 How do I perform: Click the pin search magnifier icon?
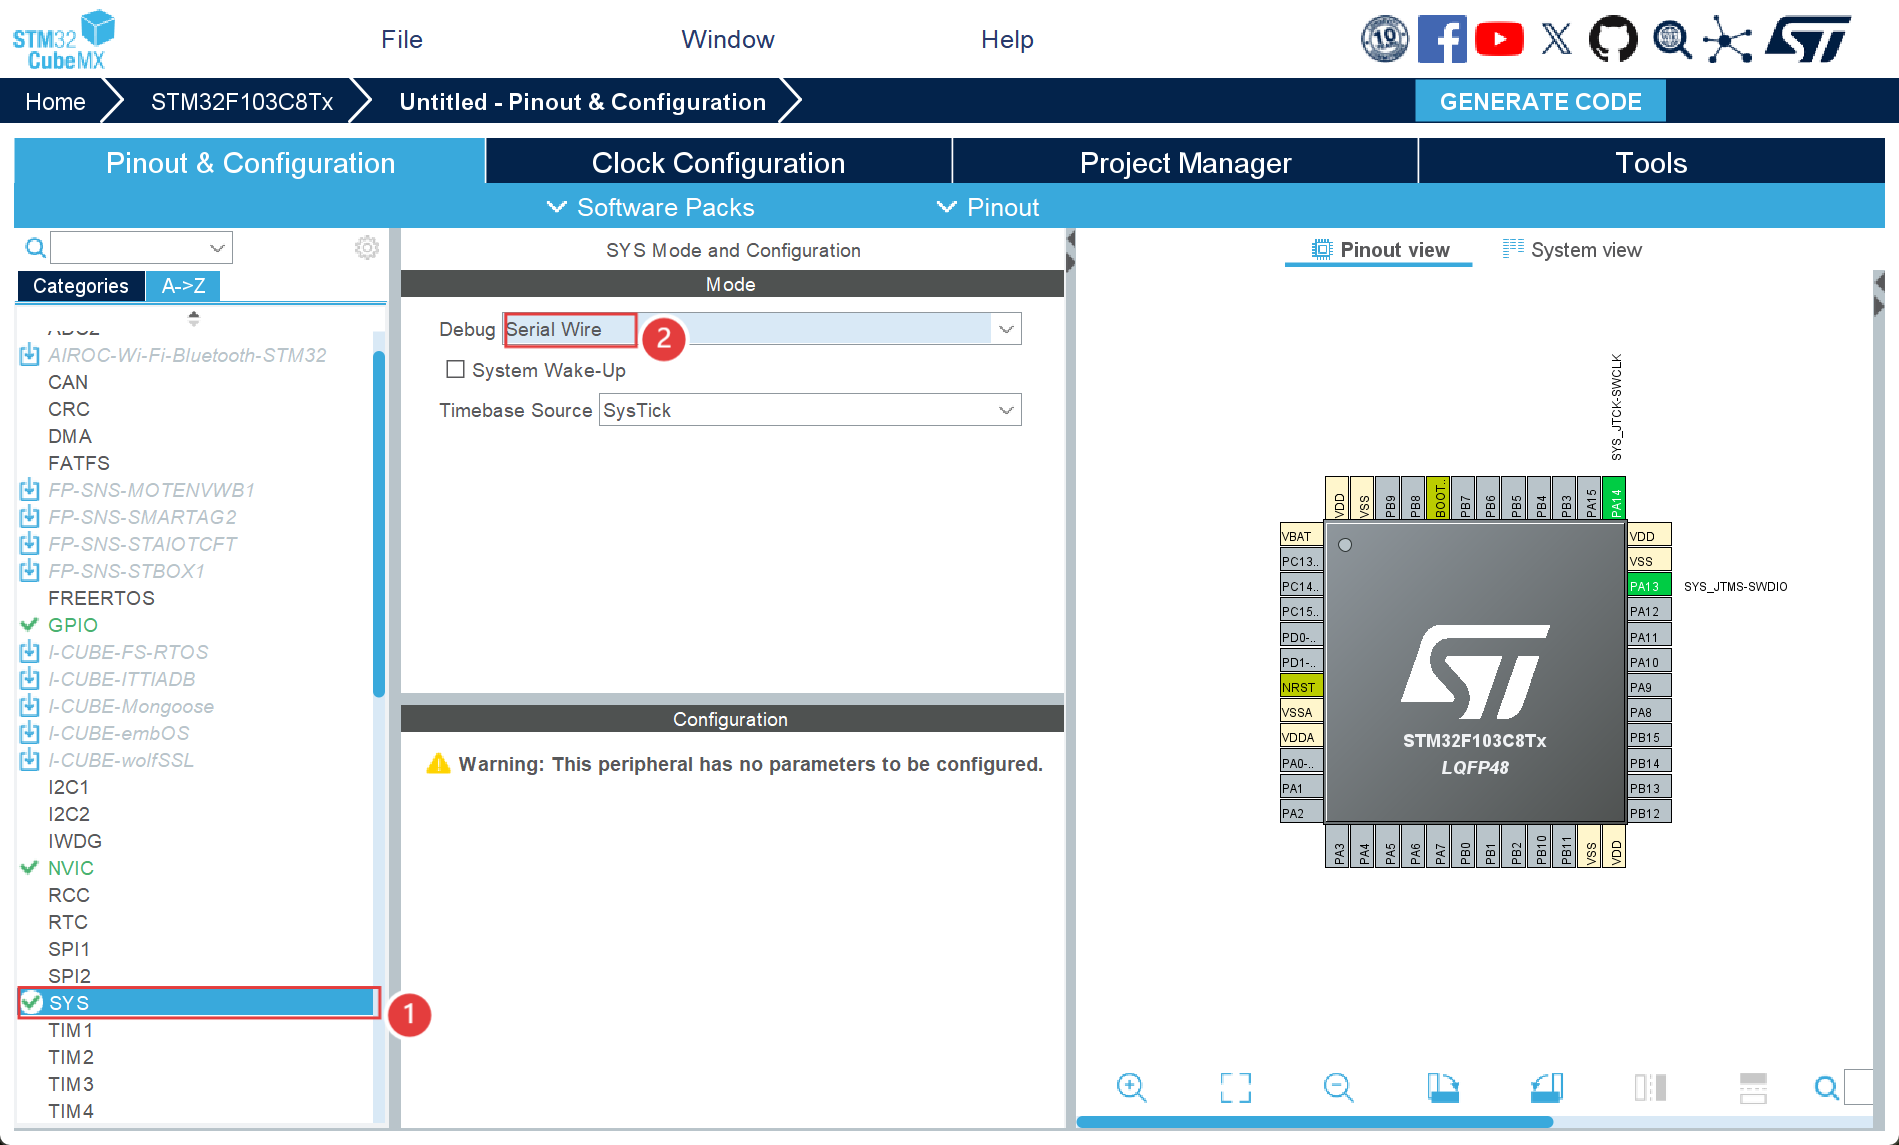tap(1827, 1087)
